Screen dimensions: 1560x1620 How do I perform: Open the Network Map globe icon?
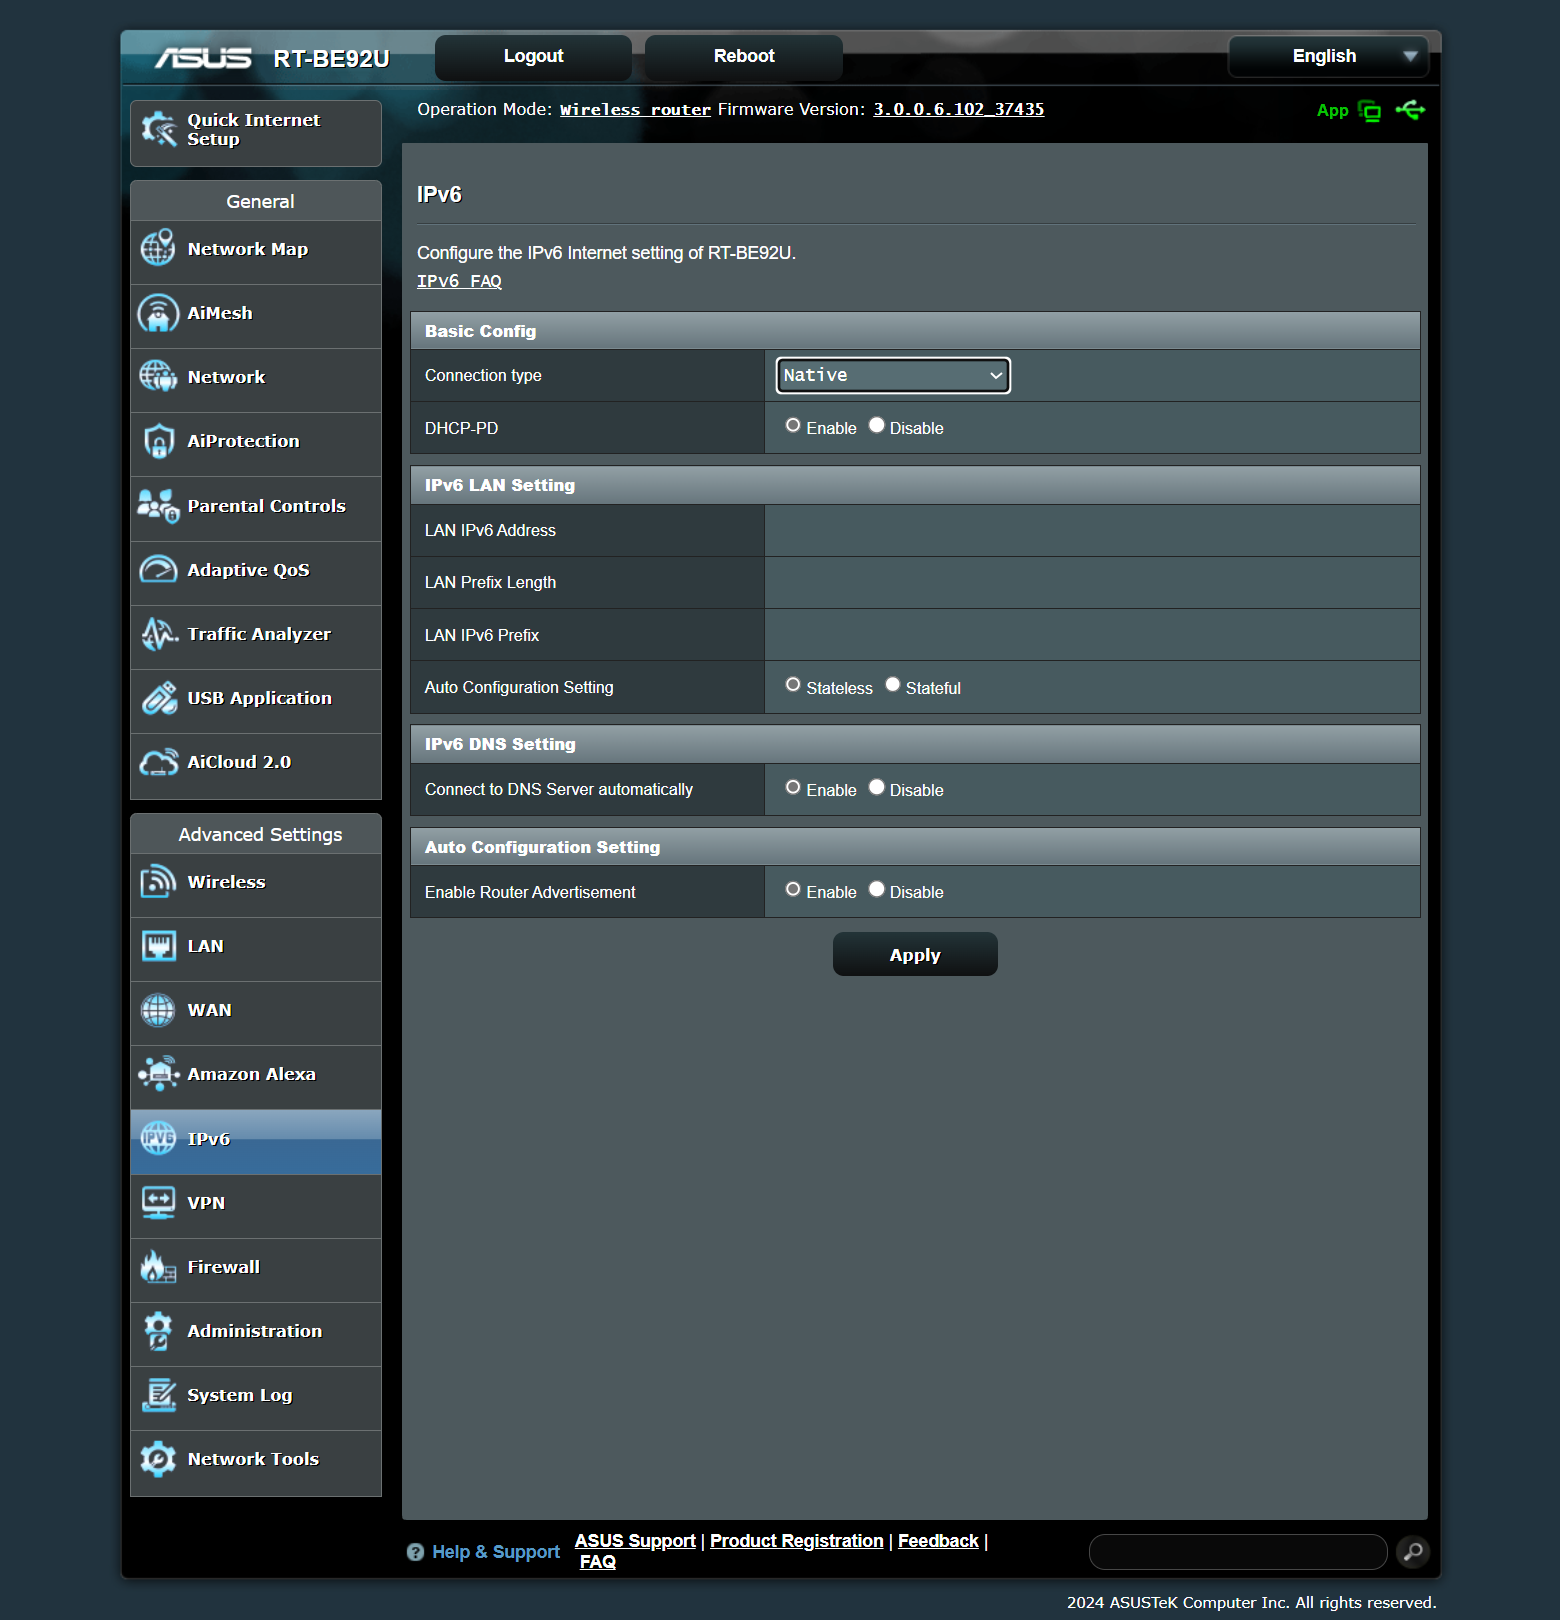(159, 248)
